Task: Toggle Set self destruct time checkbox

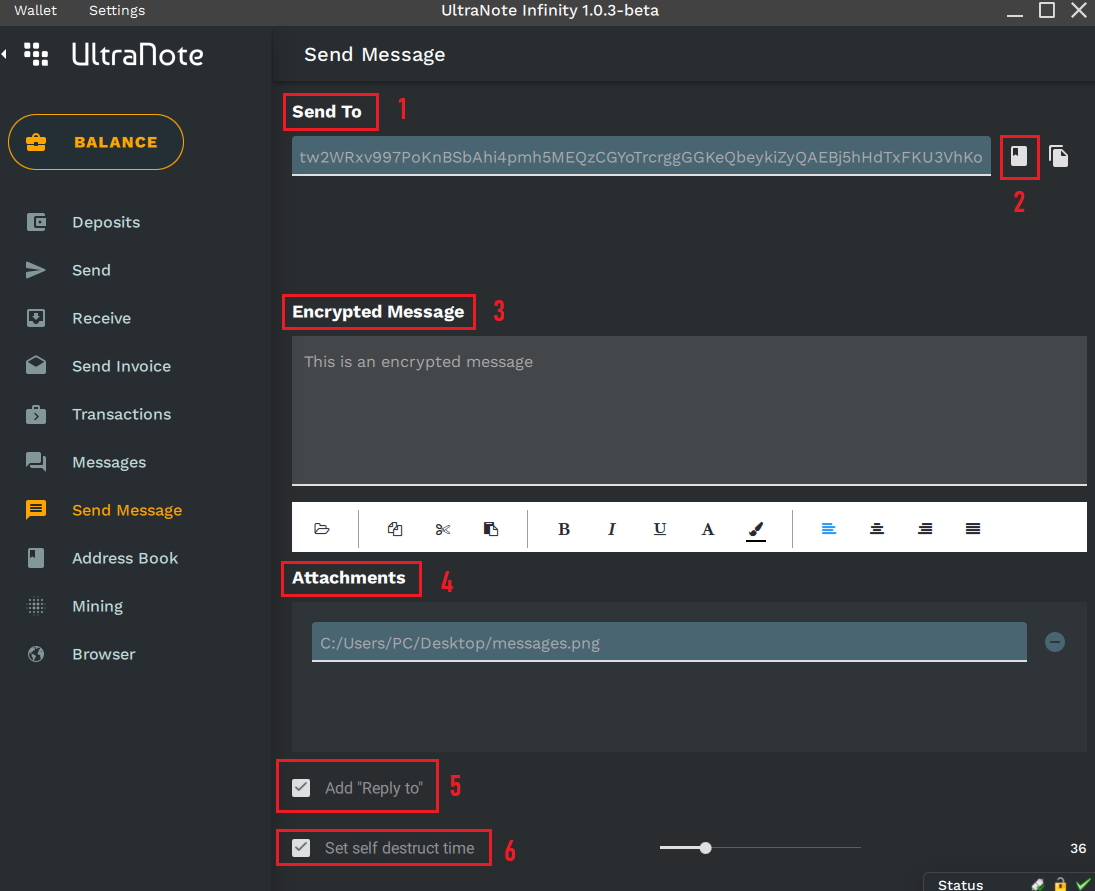Action: click(301, 848)
